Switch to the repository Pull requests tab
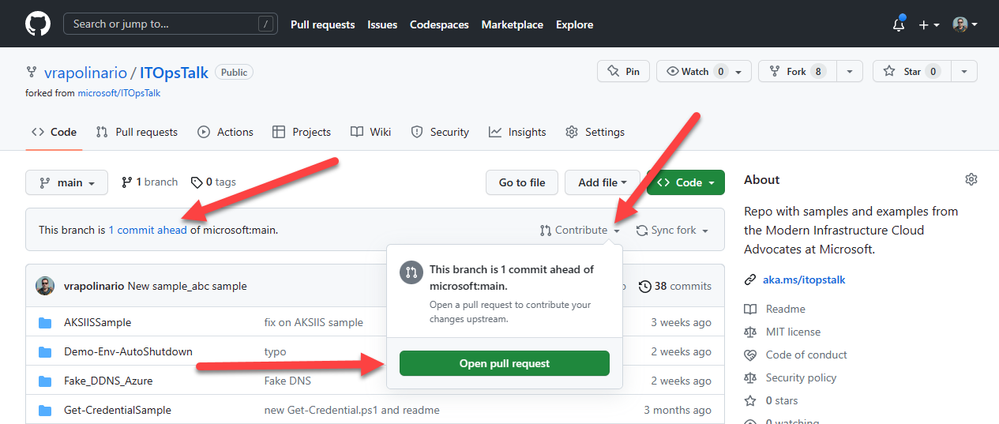This screenshot has height=424, width=999. 136,132
